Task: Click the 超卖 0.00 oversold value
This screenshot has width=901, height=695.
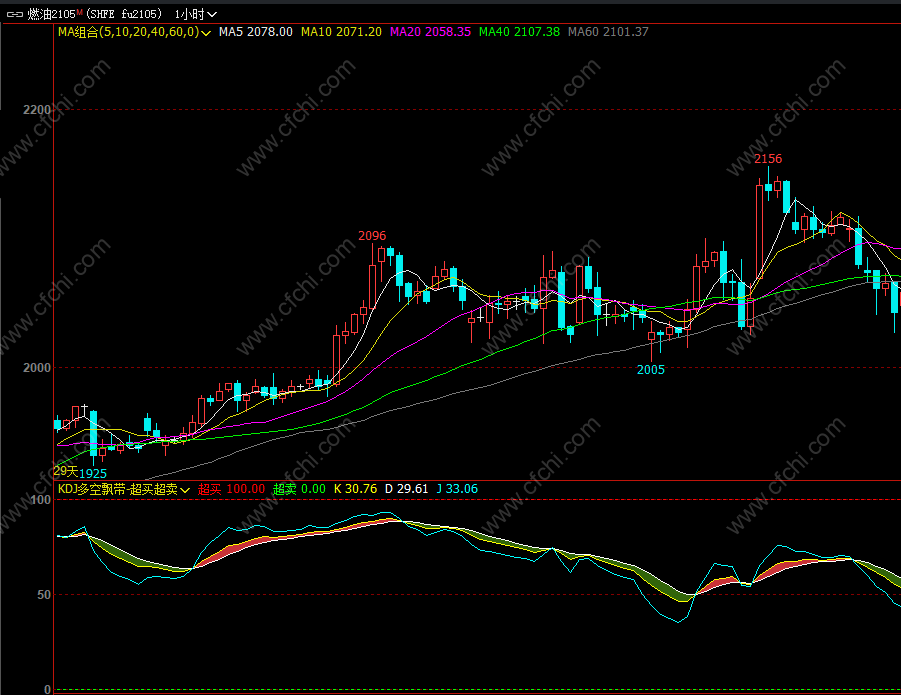Action: click(299, 489)
